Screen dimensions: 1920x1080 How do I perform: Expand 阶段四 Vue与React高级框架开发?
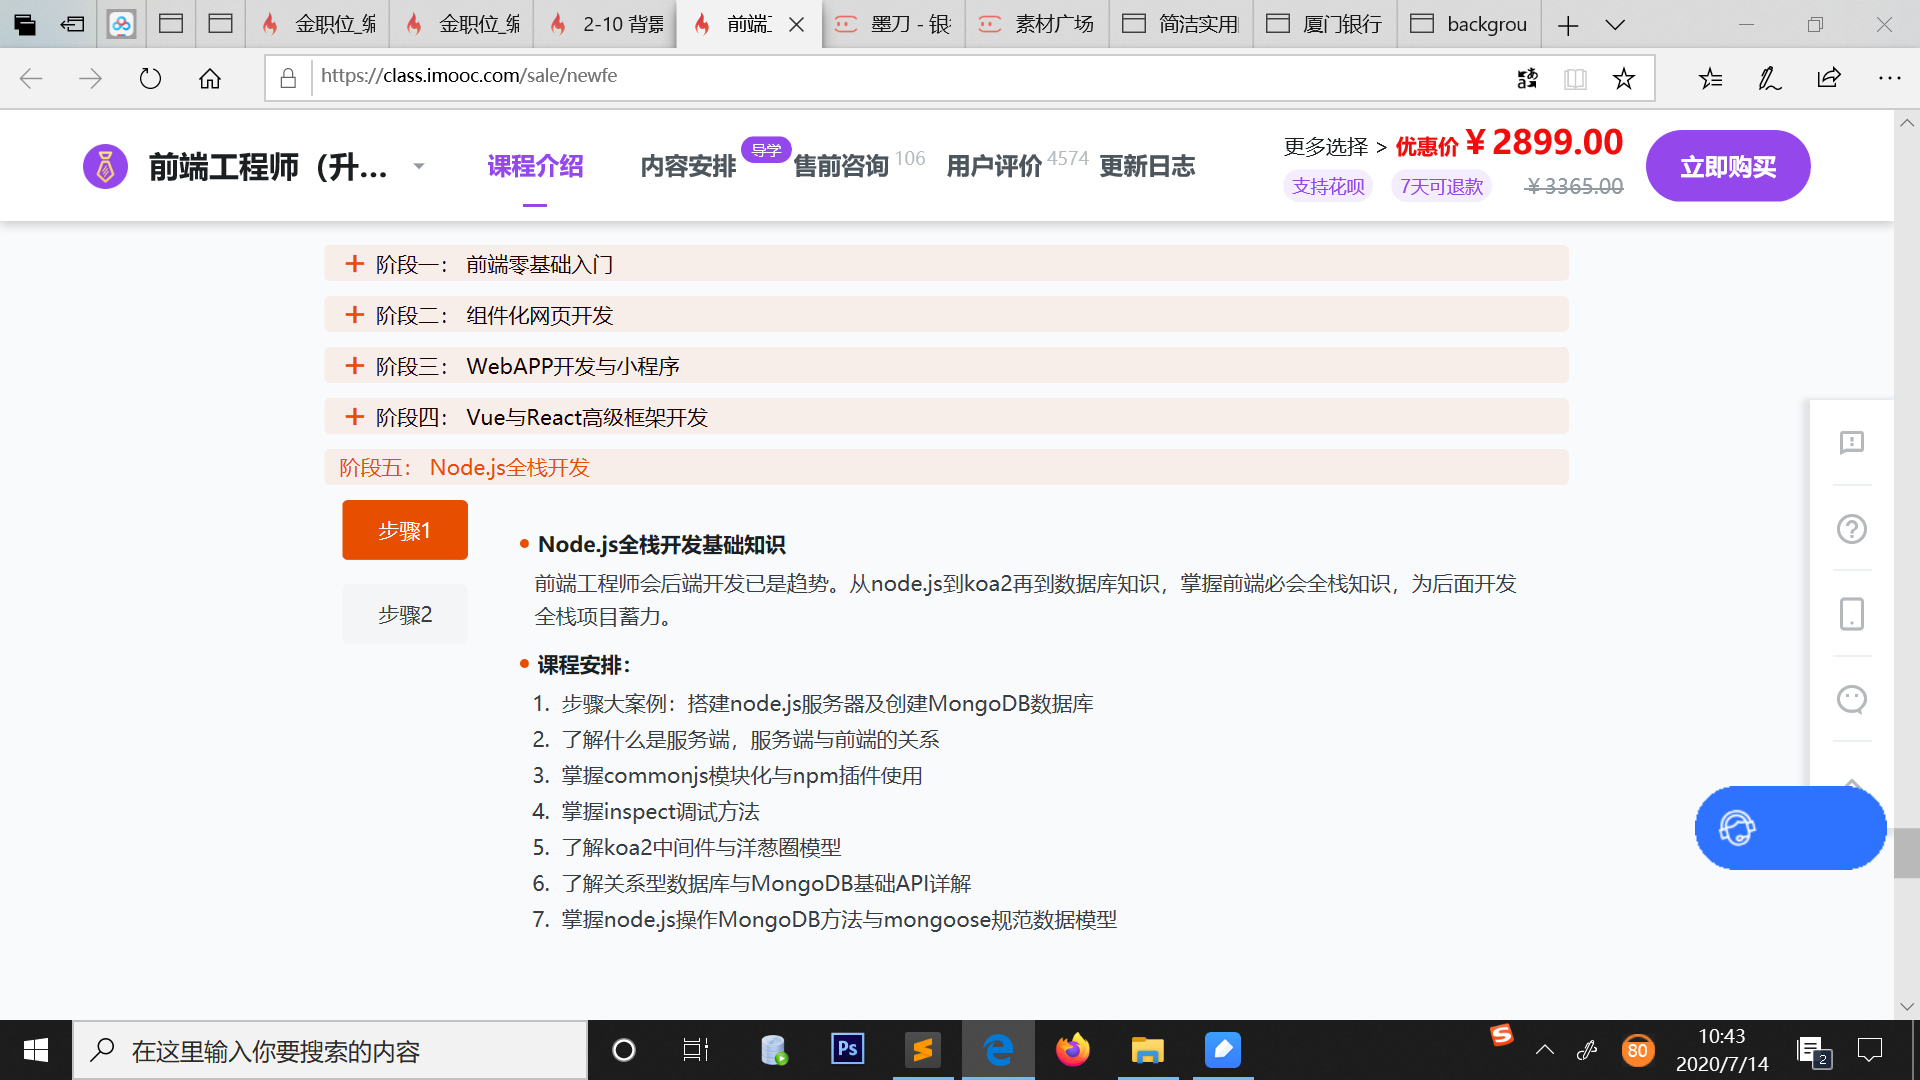[946, 417]
